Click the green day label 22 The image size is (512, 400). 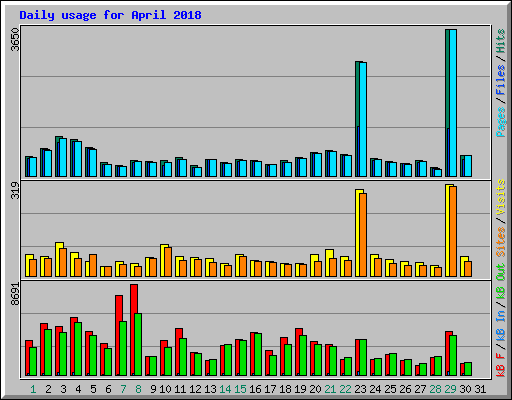tap(345, 389)
